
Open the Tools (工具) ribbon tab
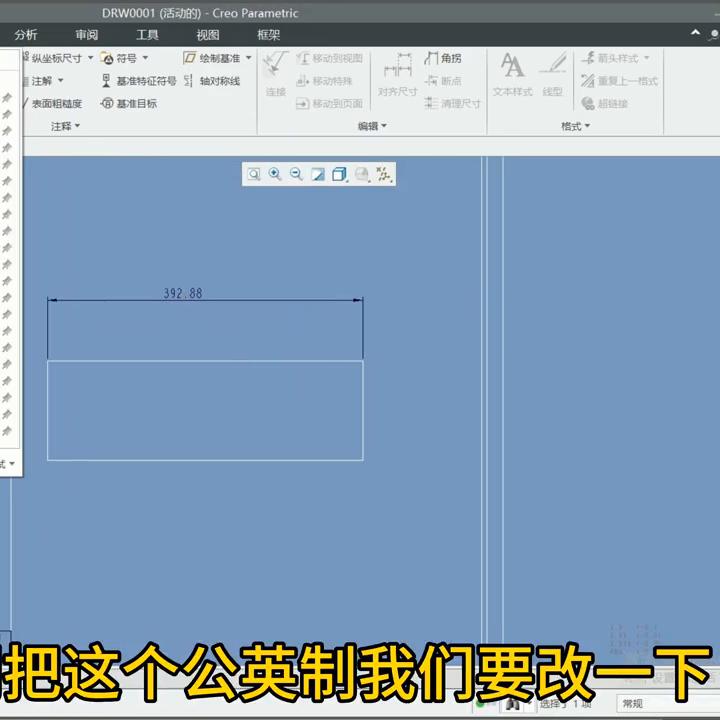point(147,35)
